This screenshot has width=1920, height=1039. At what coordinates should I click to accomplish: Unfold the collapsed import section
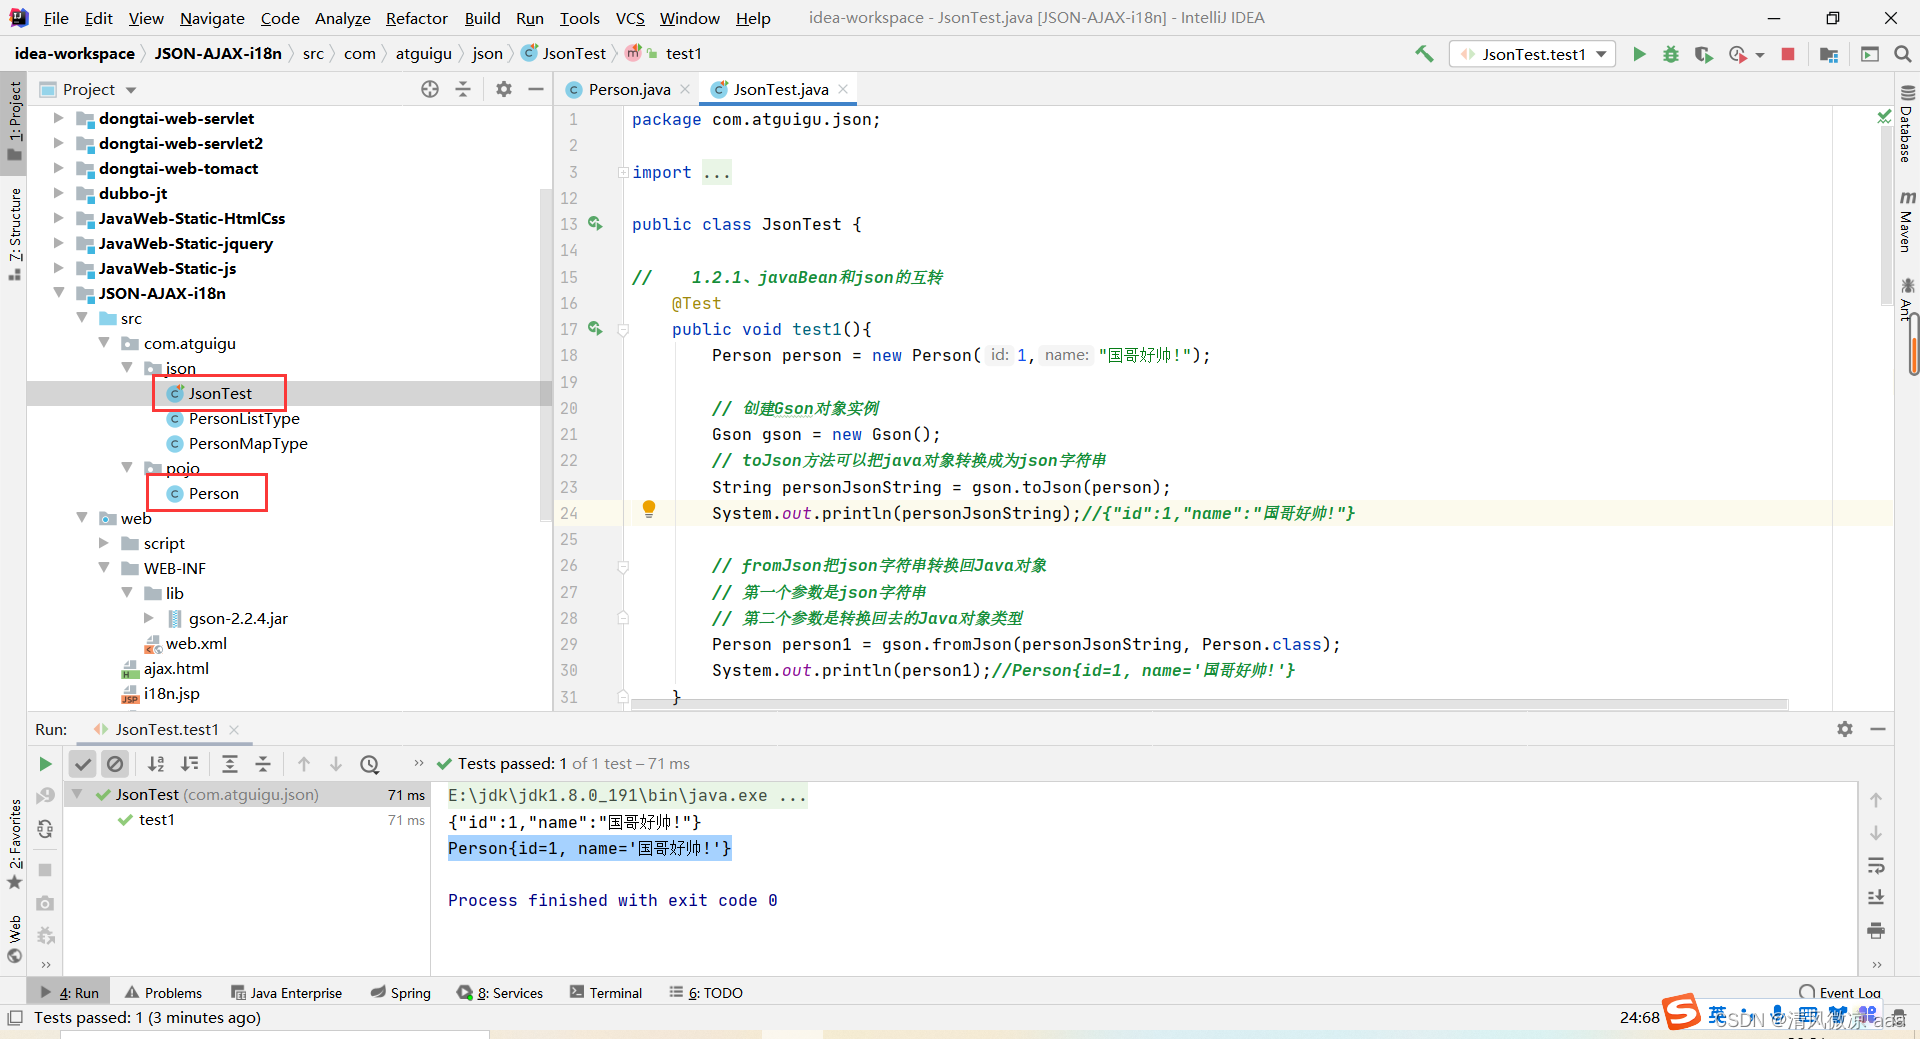(x=623, y=172)
